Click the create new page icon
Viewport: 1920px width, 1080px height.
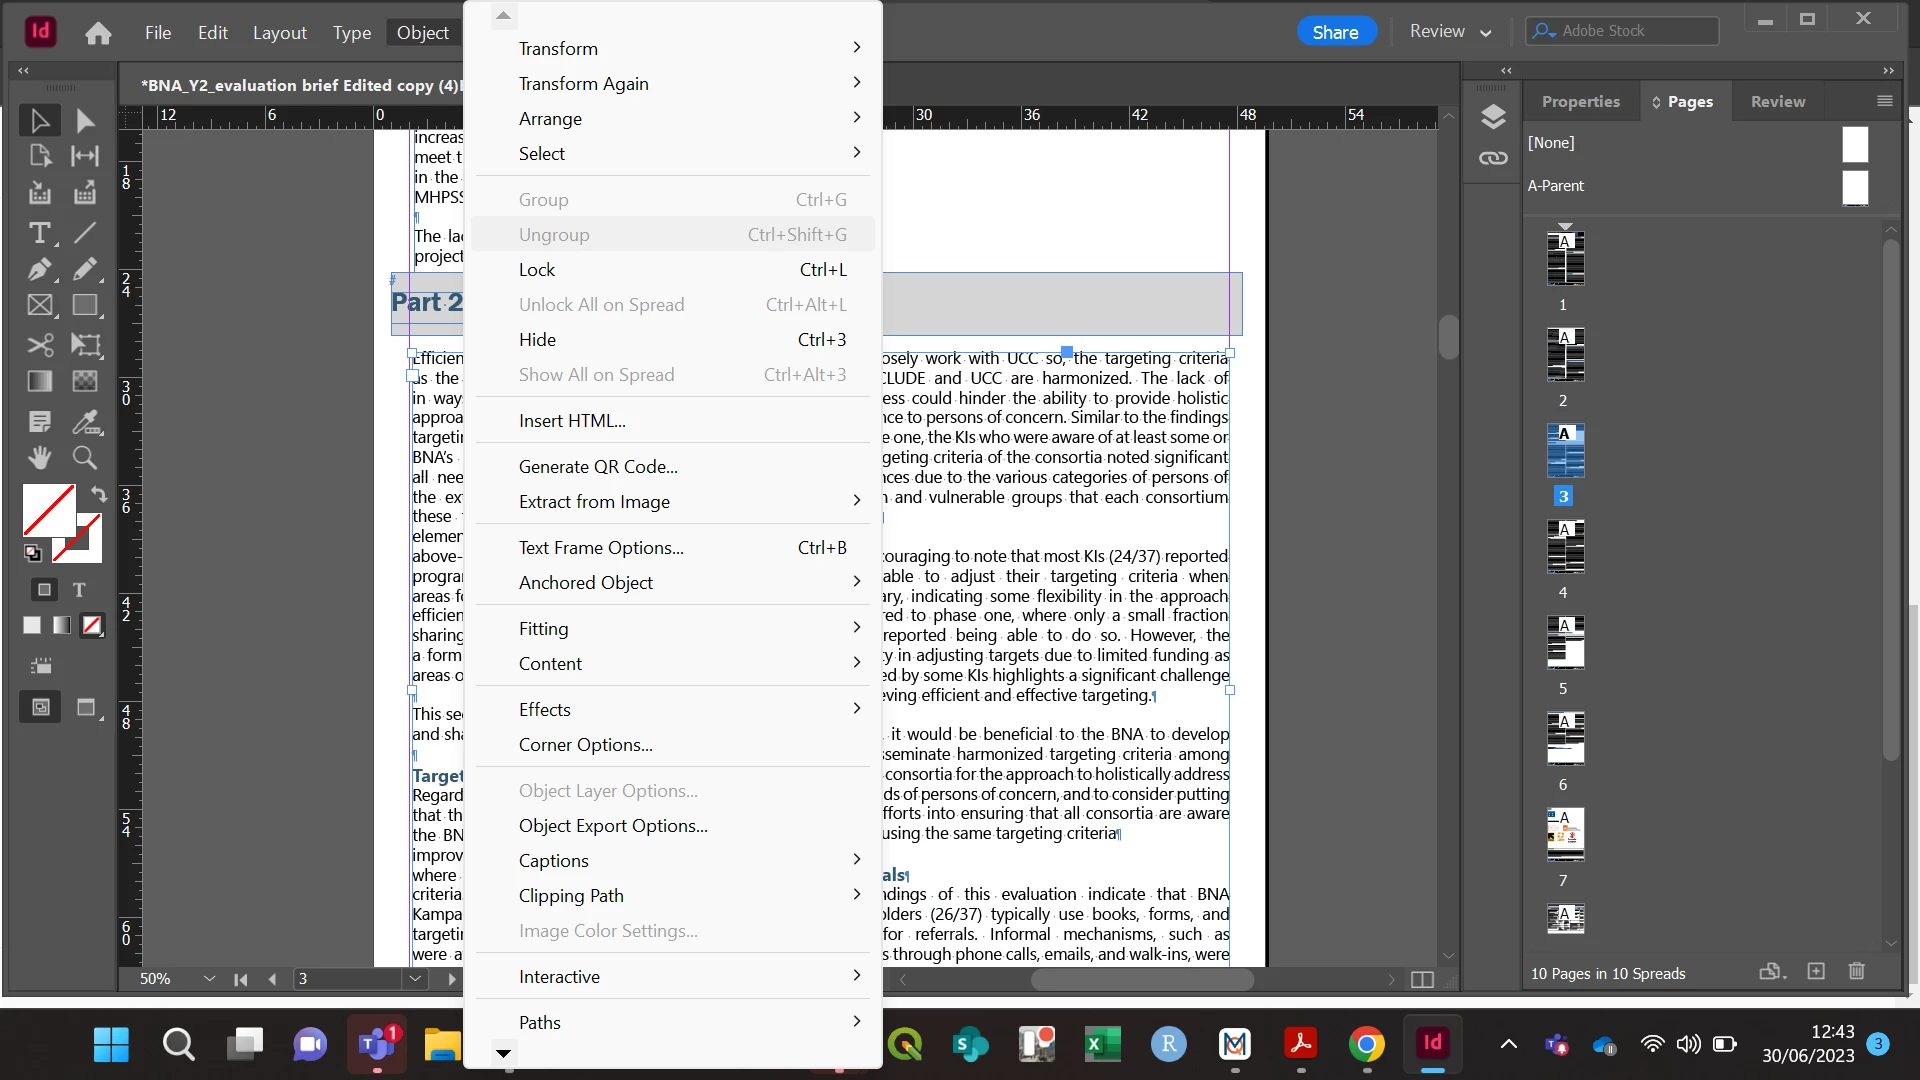(x=1816, y=971)
